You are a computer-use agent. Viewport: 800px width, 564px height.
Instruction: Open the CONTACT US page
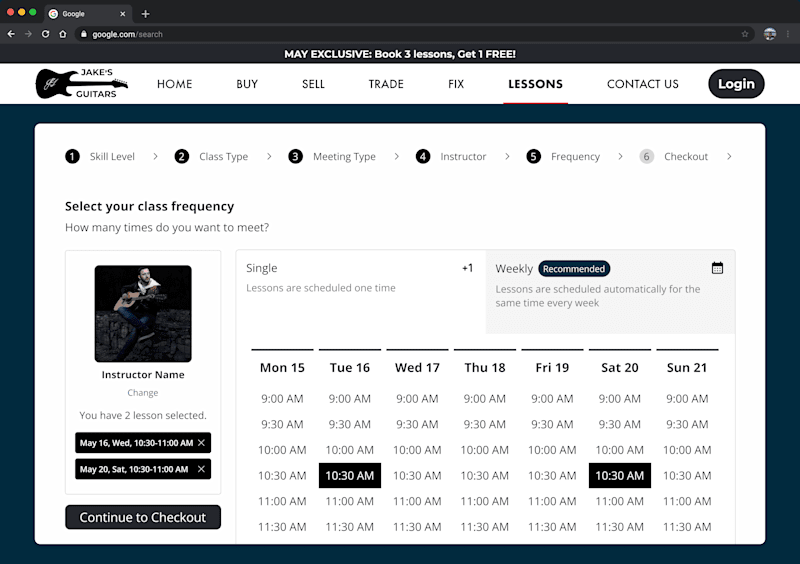(642, 84)
